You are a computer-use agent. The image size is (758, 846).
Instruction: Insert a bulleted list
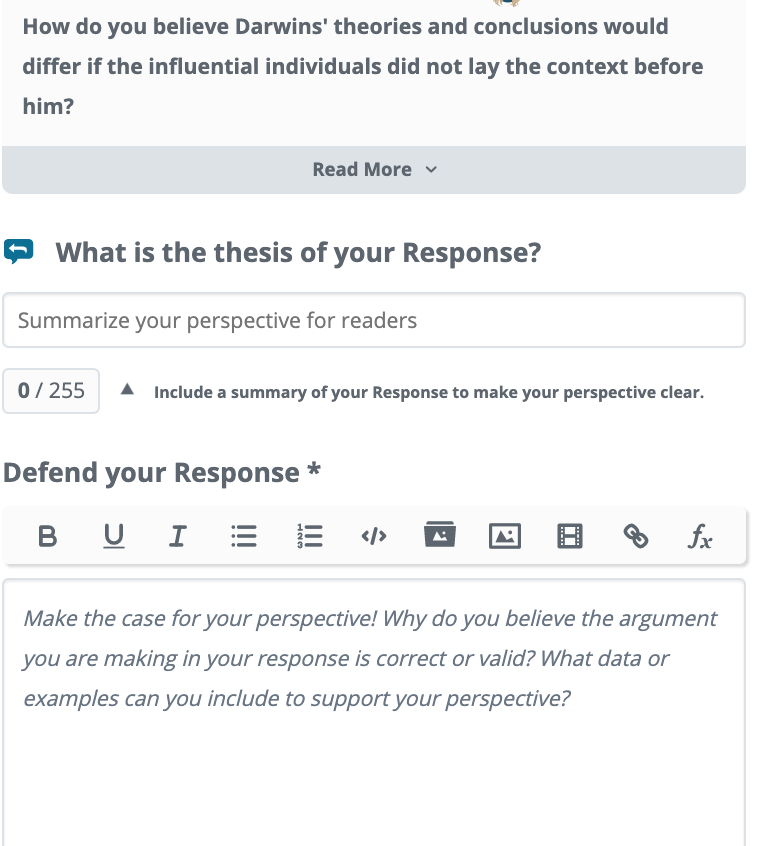[x=244, y=536]
